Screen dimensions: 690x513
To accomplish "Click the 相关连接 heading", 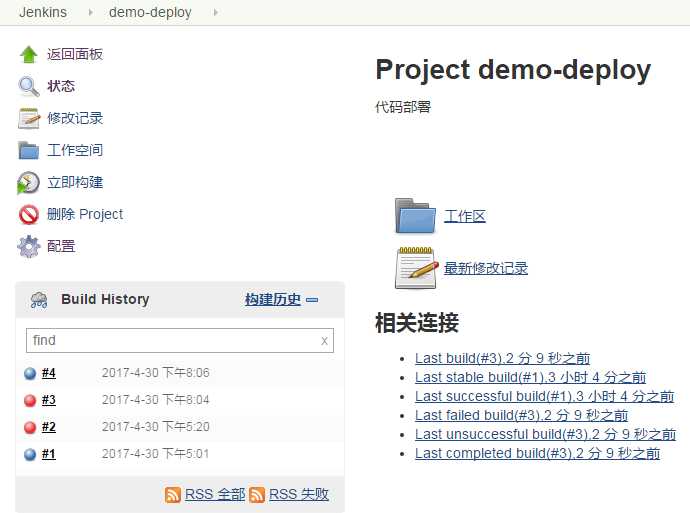I will (417, 323).
